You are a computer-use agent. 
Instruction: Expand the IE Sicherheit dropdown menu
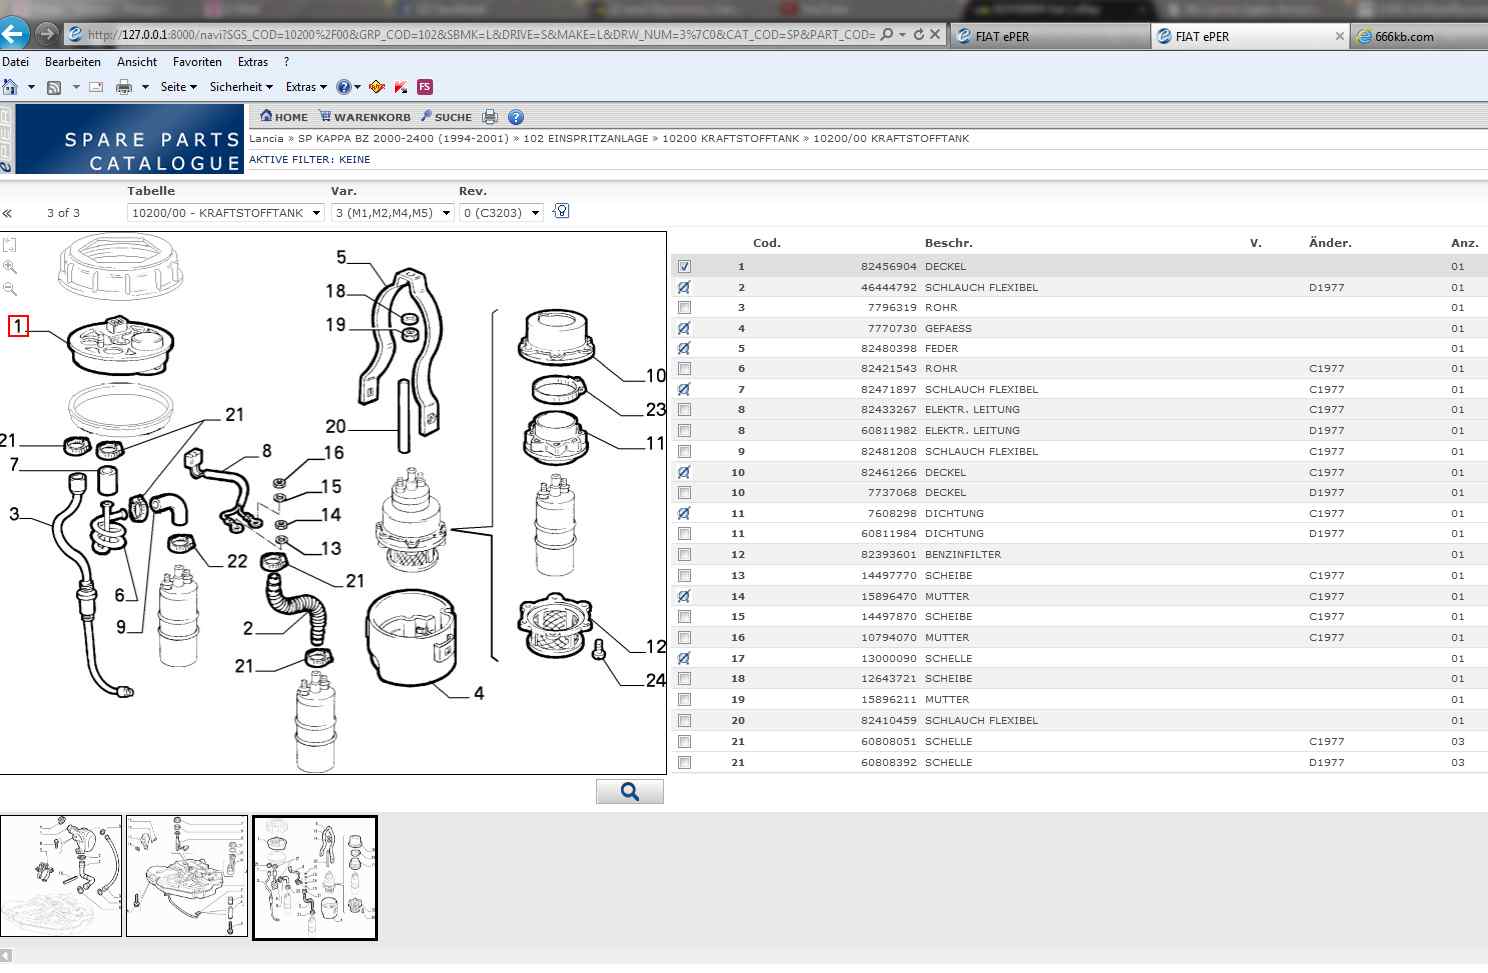coord(241,87)
